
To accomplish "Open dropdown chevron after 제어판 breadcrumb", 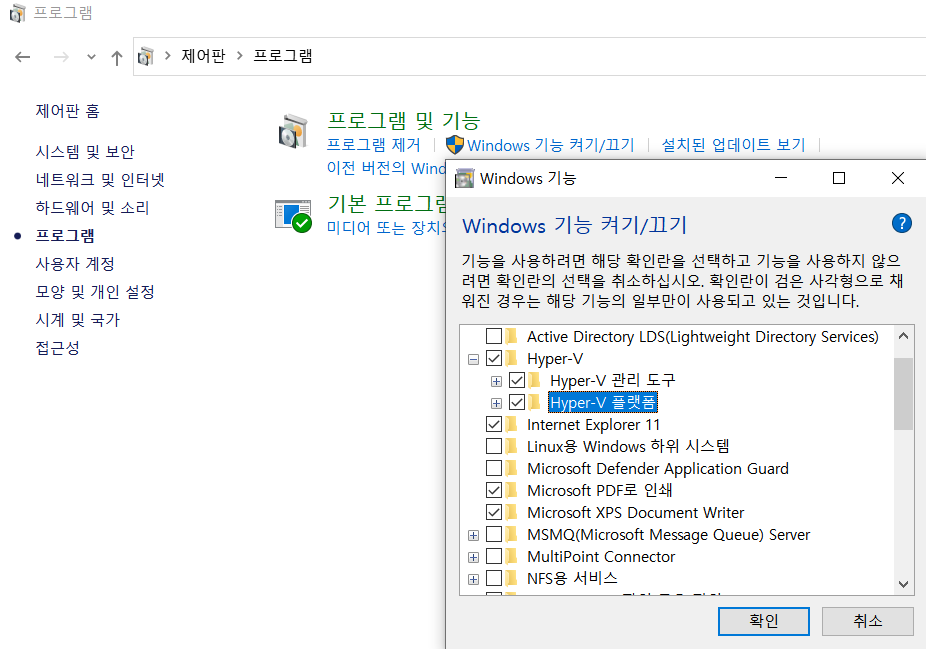I will click(239, 56).
